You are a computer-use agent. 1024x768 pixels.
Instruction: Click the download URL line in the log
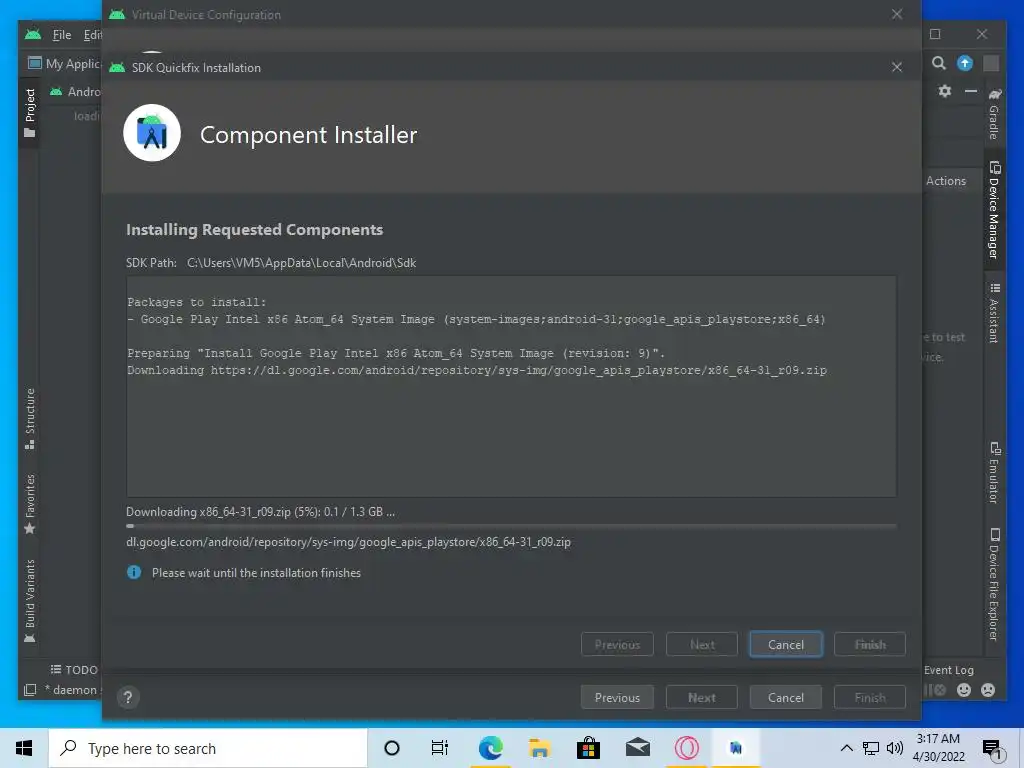coord(477,370)
